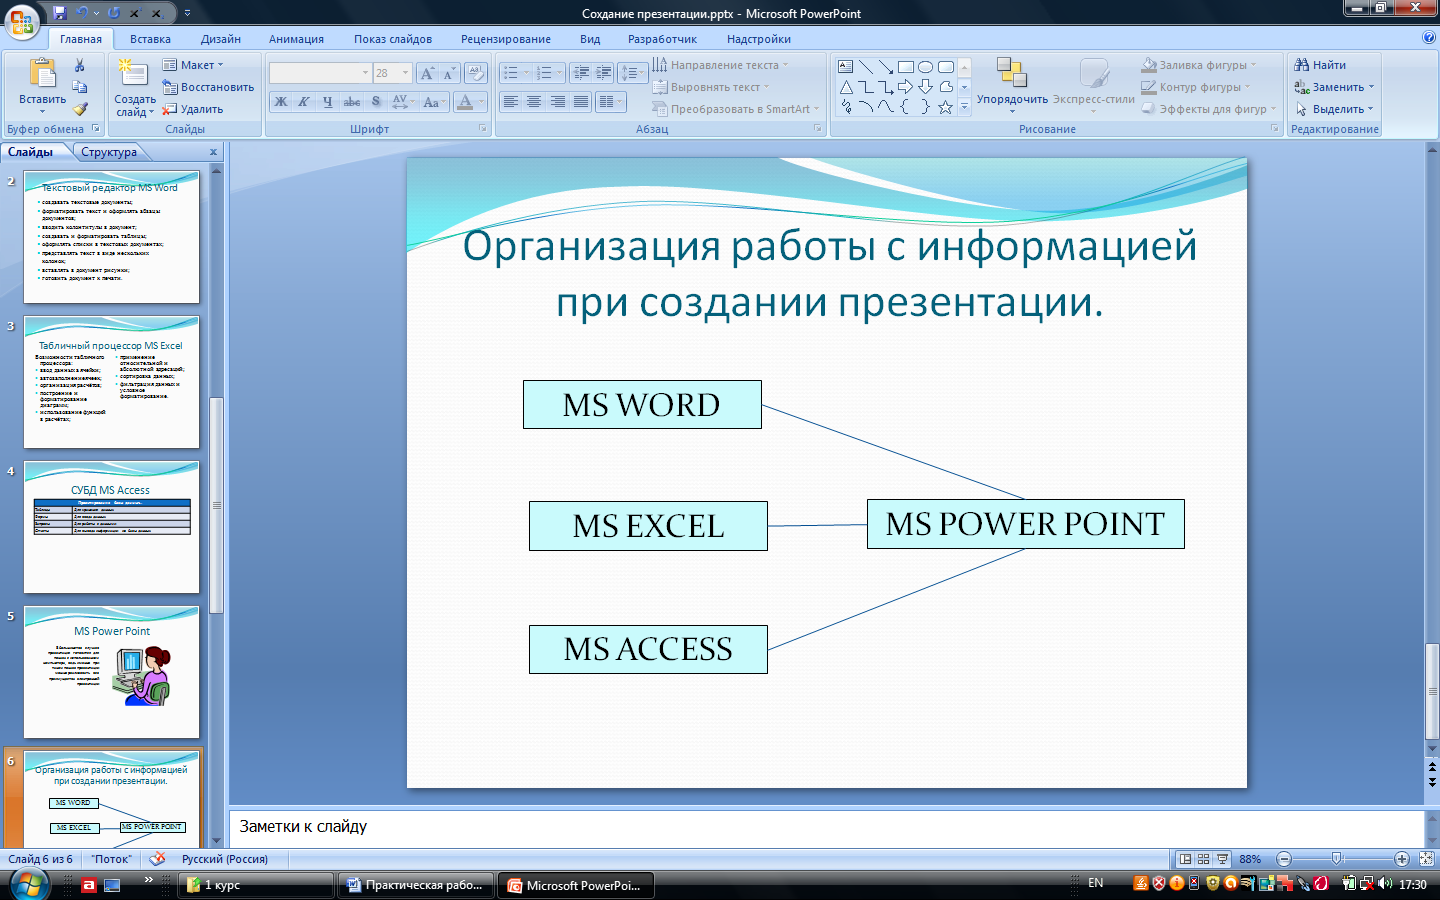Toggle italic (К) formatting
Viewport: 1440px width, 900px height.
point(304,102)
